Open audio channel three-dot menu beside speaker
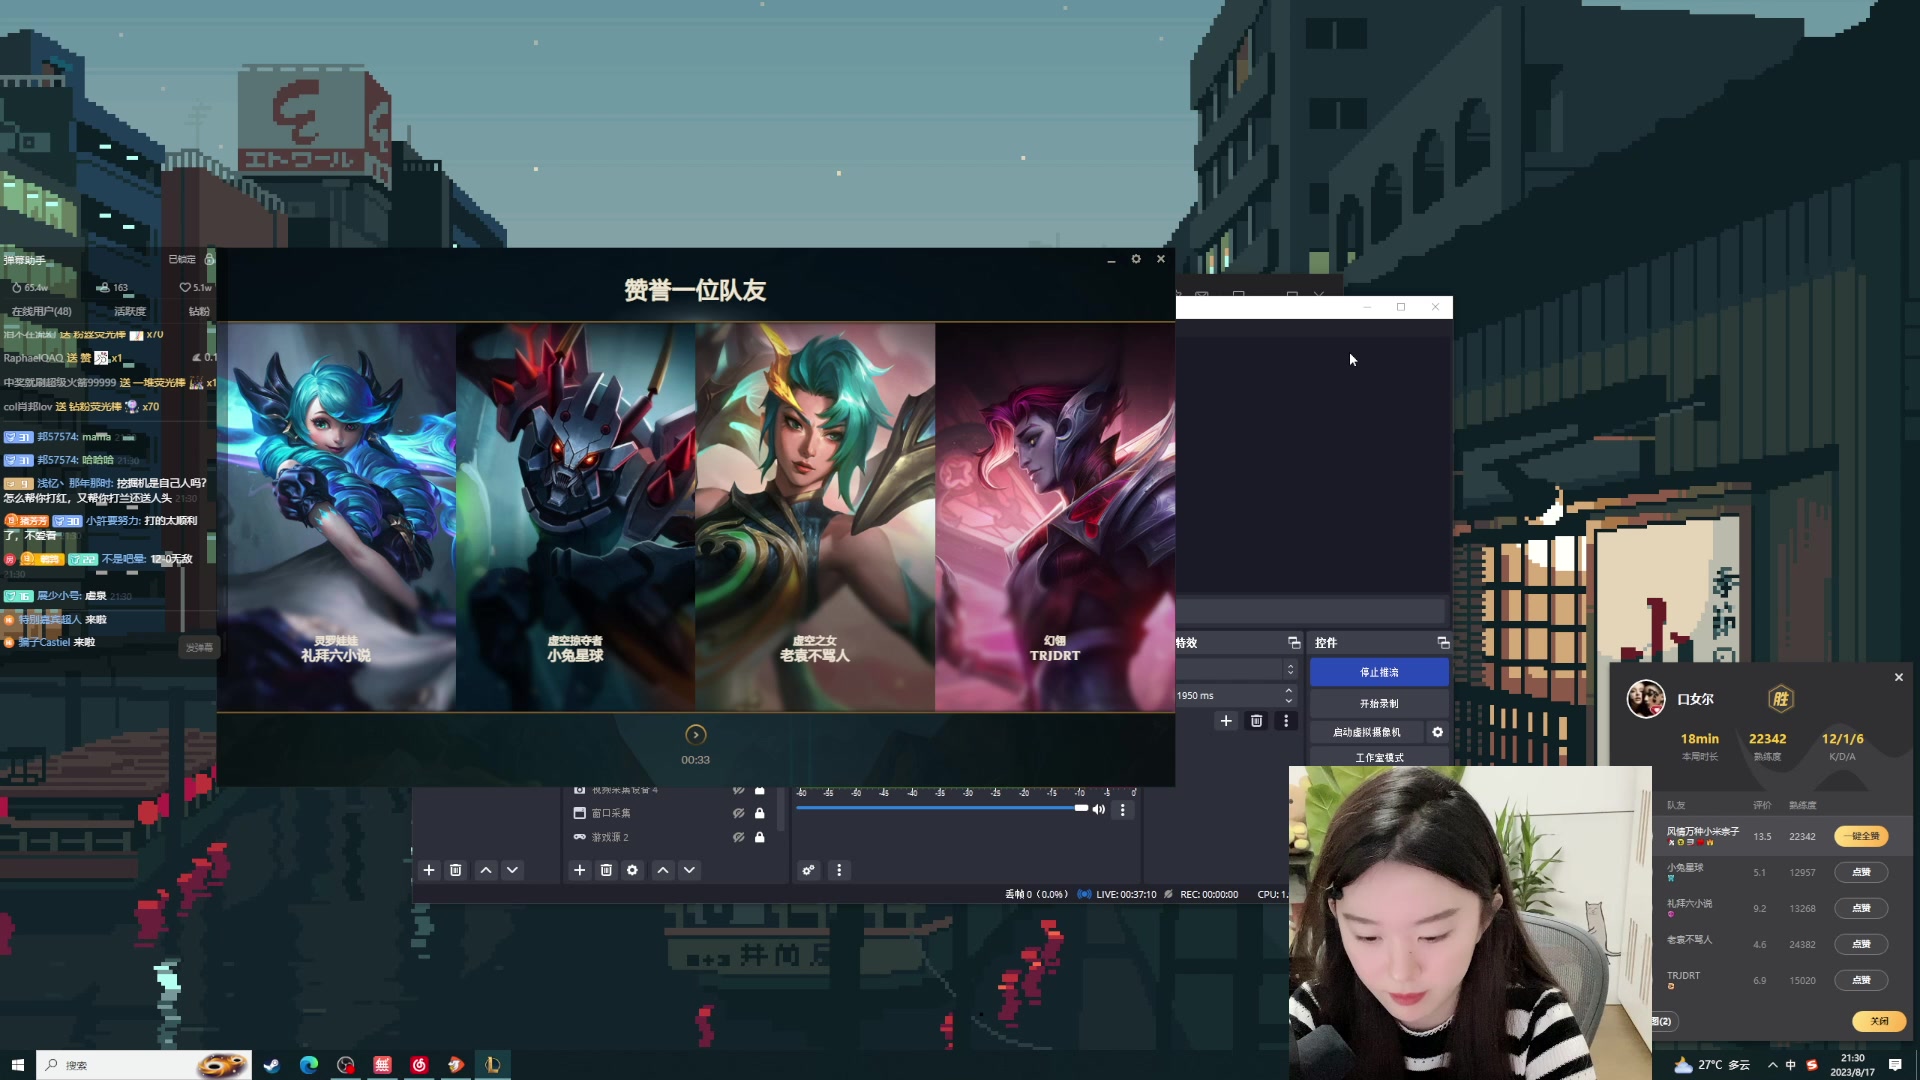This screenshot has width=1920, height=1080. [1123, 810]
